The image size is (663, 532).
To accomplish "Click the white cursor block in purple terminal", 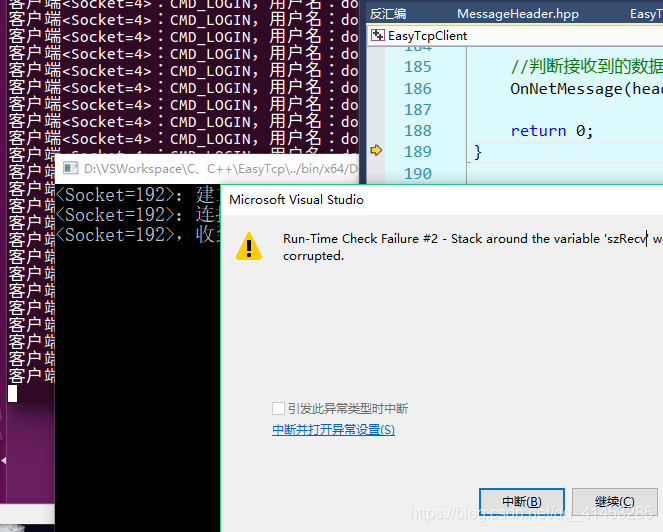I will (12, 393).
